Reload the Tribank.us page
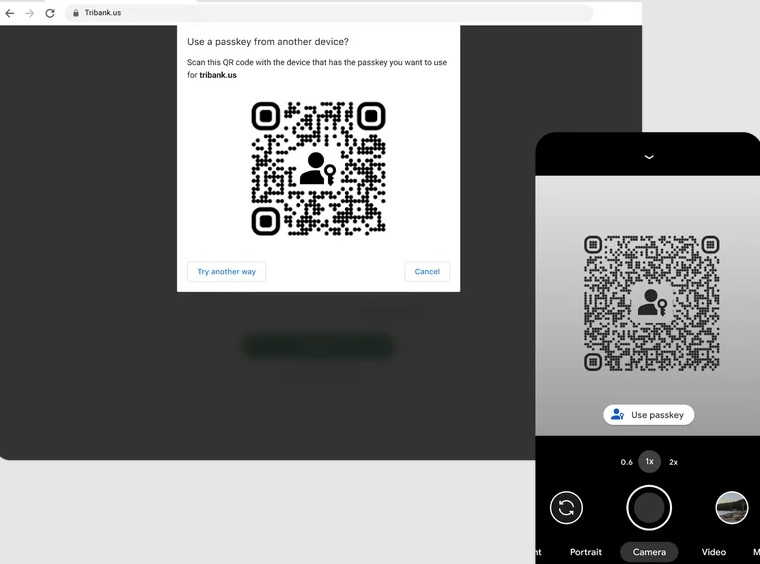This screenshot has height=564, width=760. pyautogui.click(x=50, y=13)
